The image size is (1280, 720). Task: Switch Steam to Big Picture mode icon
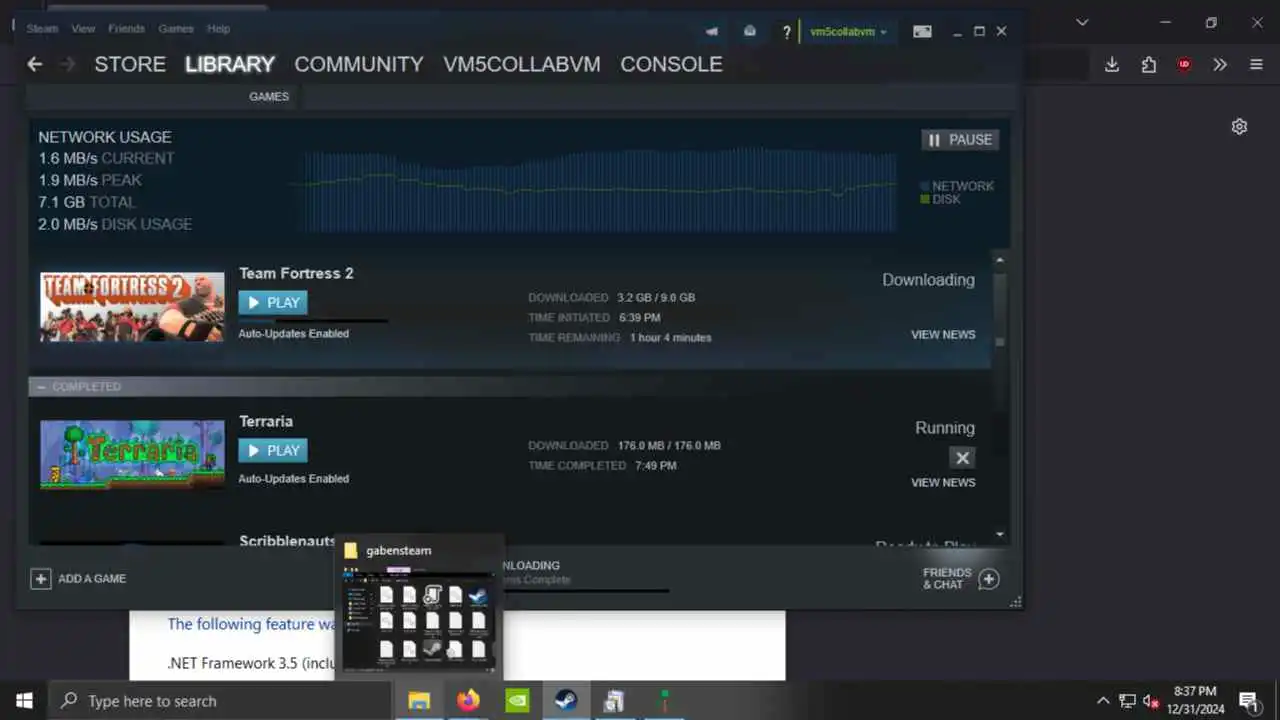922,31
